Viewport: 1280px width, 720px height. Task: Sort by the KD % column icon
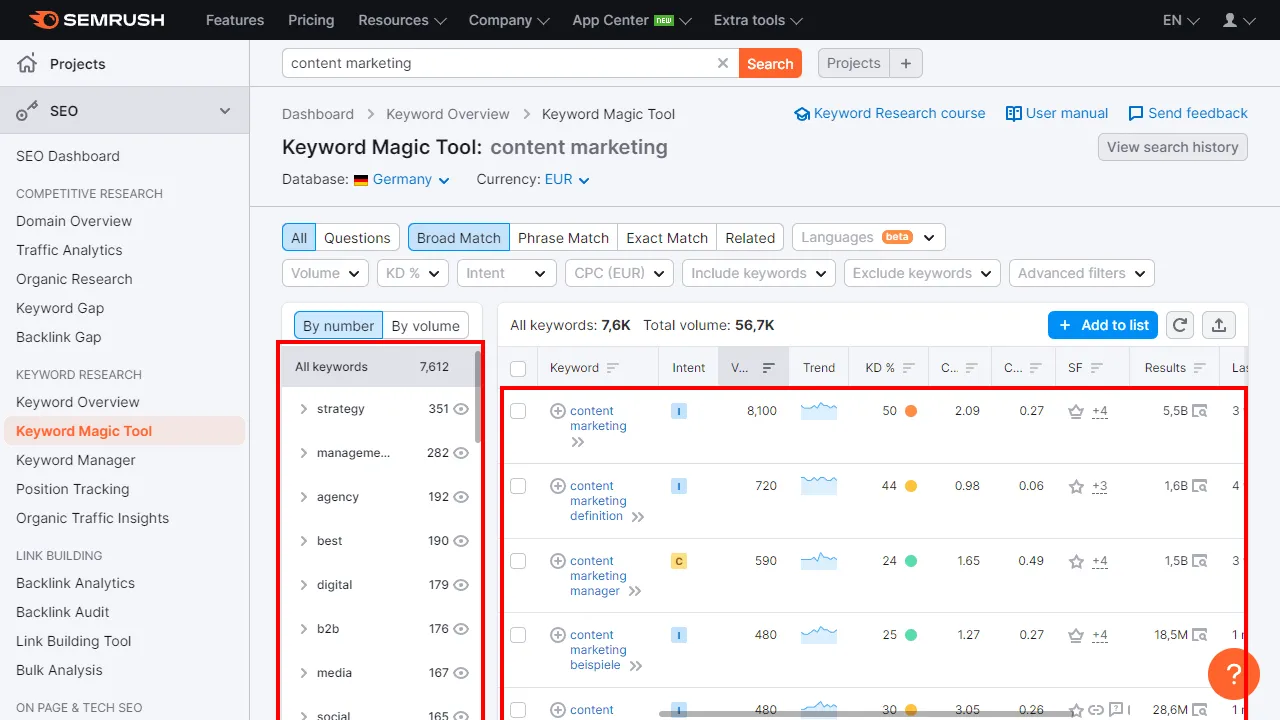point(909,368)
